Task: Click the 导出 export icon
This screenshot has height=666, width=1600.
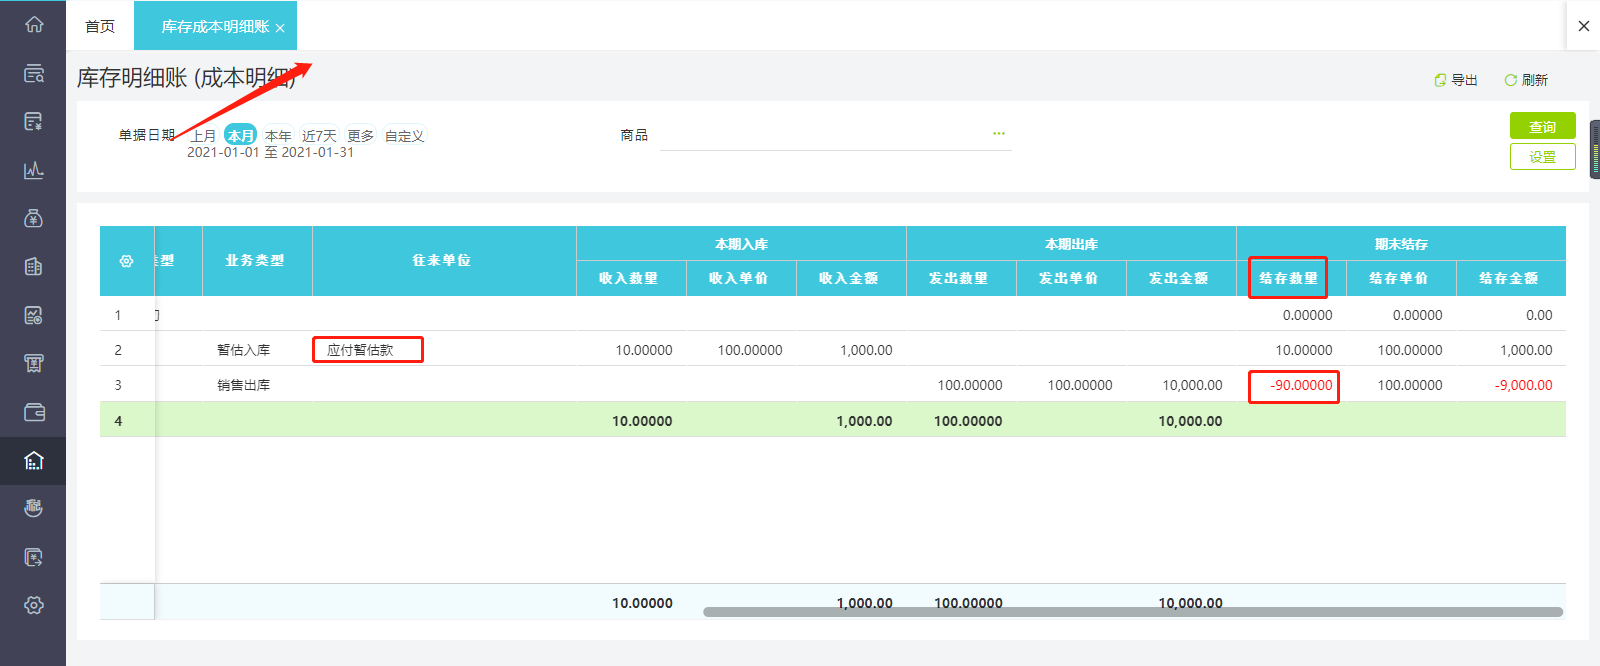Action: (1455, 80)
